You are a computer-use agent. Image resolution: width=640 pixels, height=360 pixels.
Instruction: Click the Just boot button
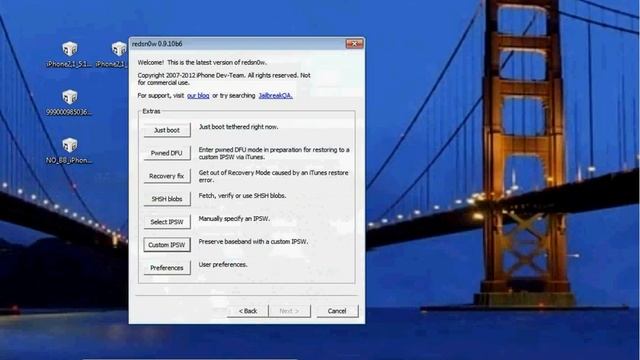167,130
